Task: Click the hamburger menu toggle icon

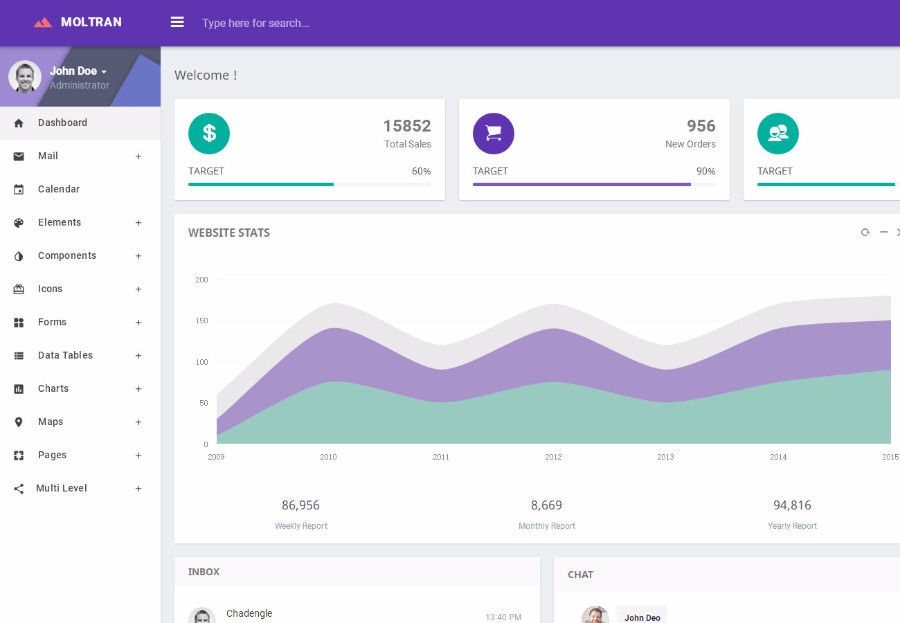Action: click(177, 22)
